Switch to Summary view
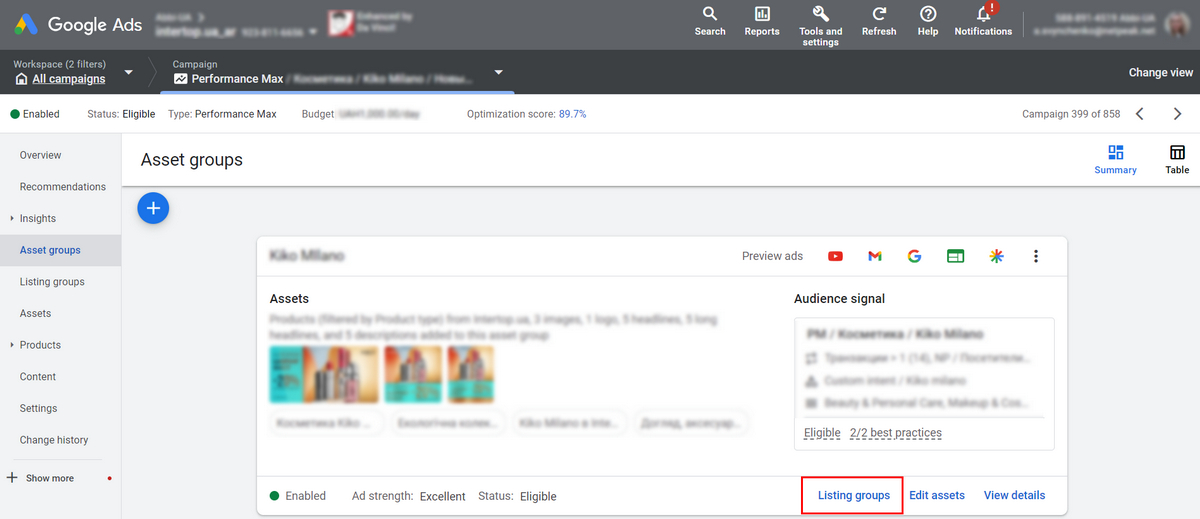This screenshot has width=1200, height=519. click(1115, 160)
